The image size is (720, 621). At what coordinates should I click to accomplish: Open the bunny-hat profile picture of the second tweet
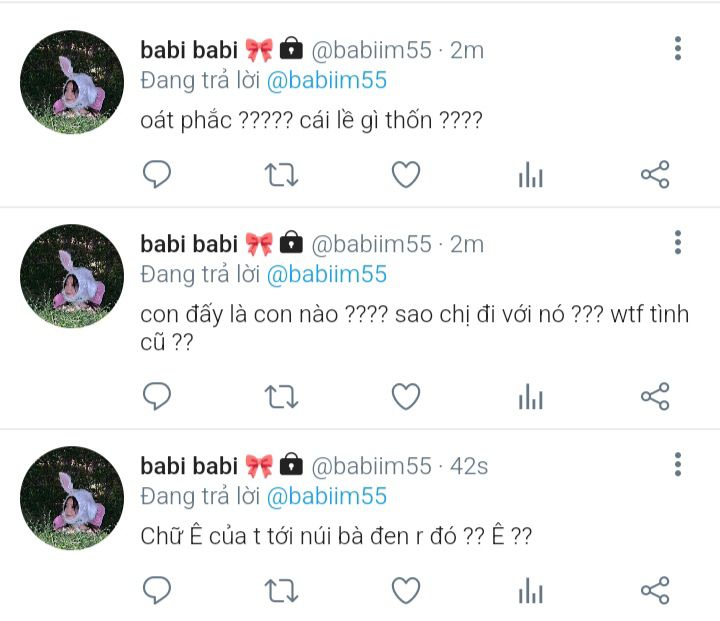click(x=72, y=276)
